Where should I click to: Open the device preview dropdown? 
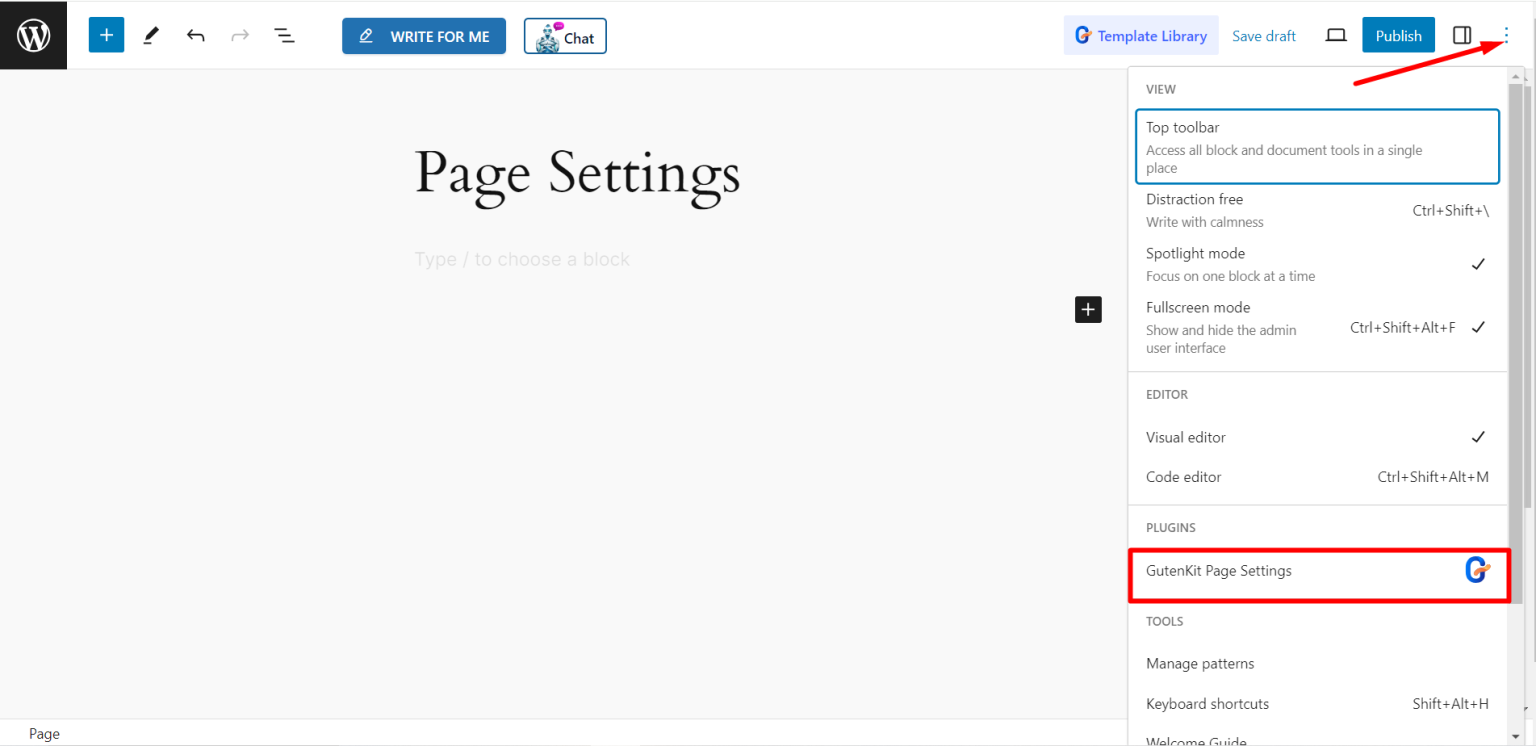pos(1336,34)
